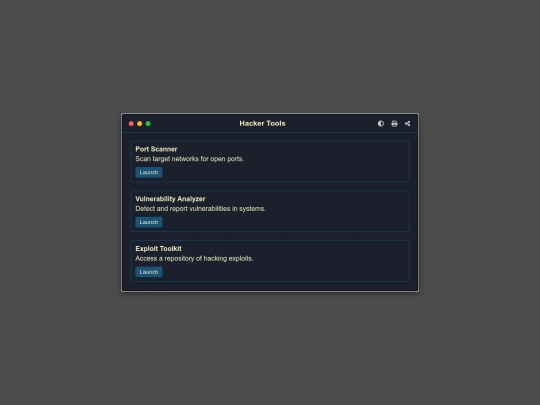Click 'Access a repository of hacking exploits' text
This screenshot has height=405, width=540.
(x=194, y=259)
